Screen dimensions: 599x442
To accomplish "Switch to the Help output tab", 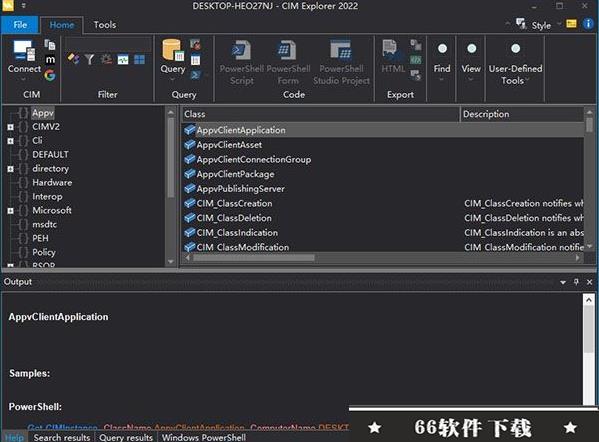I will [x=14, y=437].
